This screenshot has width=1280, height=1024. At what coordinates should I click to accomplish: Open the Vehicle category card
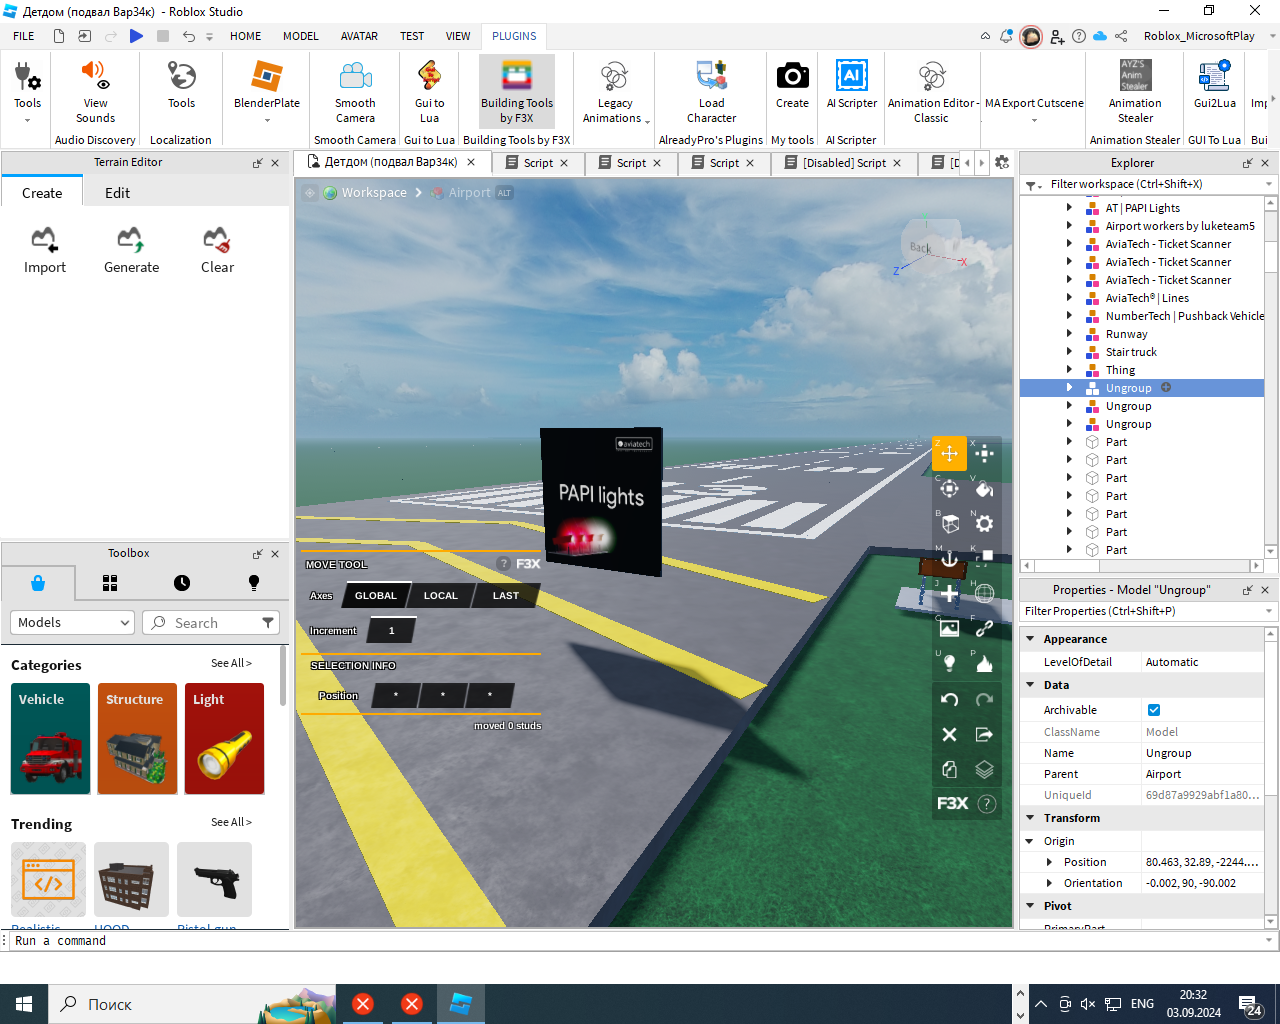coord(51,739)
